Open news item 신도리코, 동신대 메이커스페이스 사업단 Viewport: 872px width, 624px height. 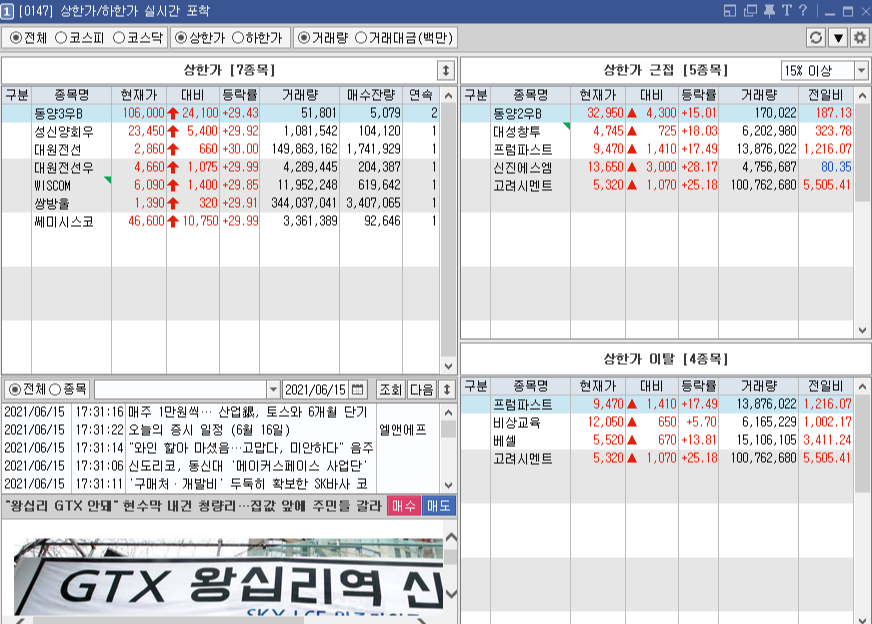pos(247,466)
